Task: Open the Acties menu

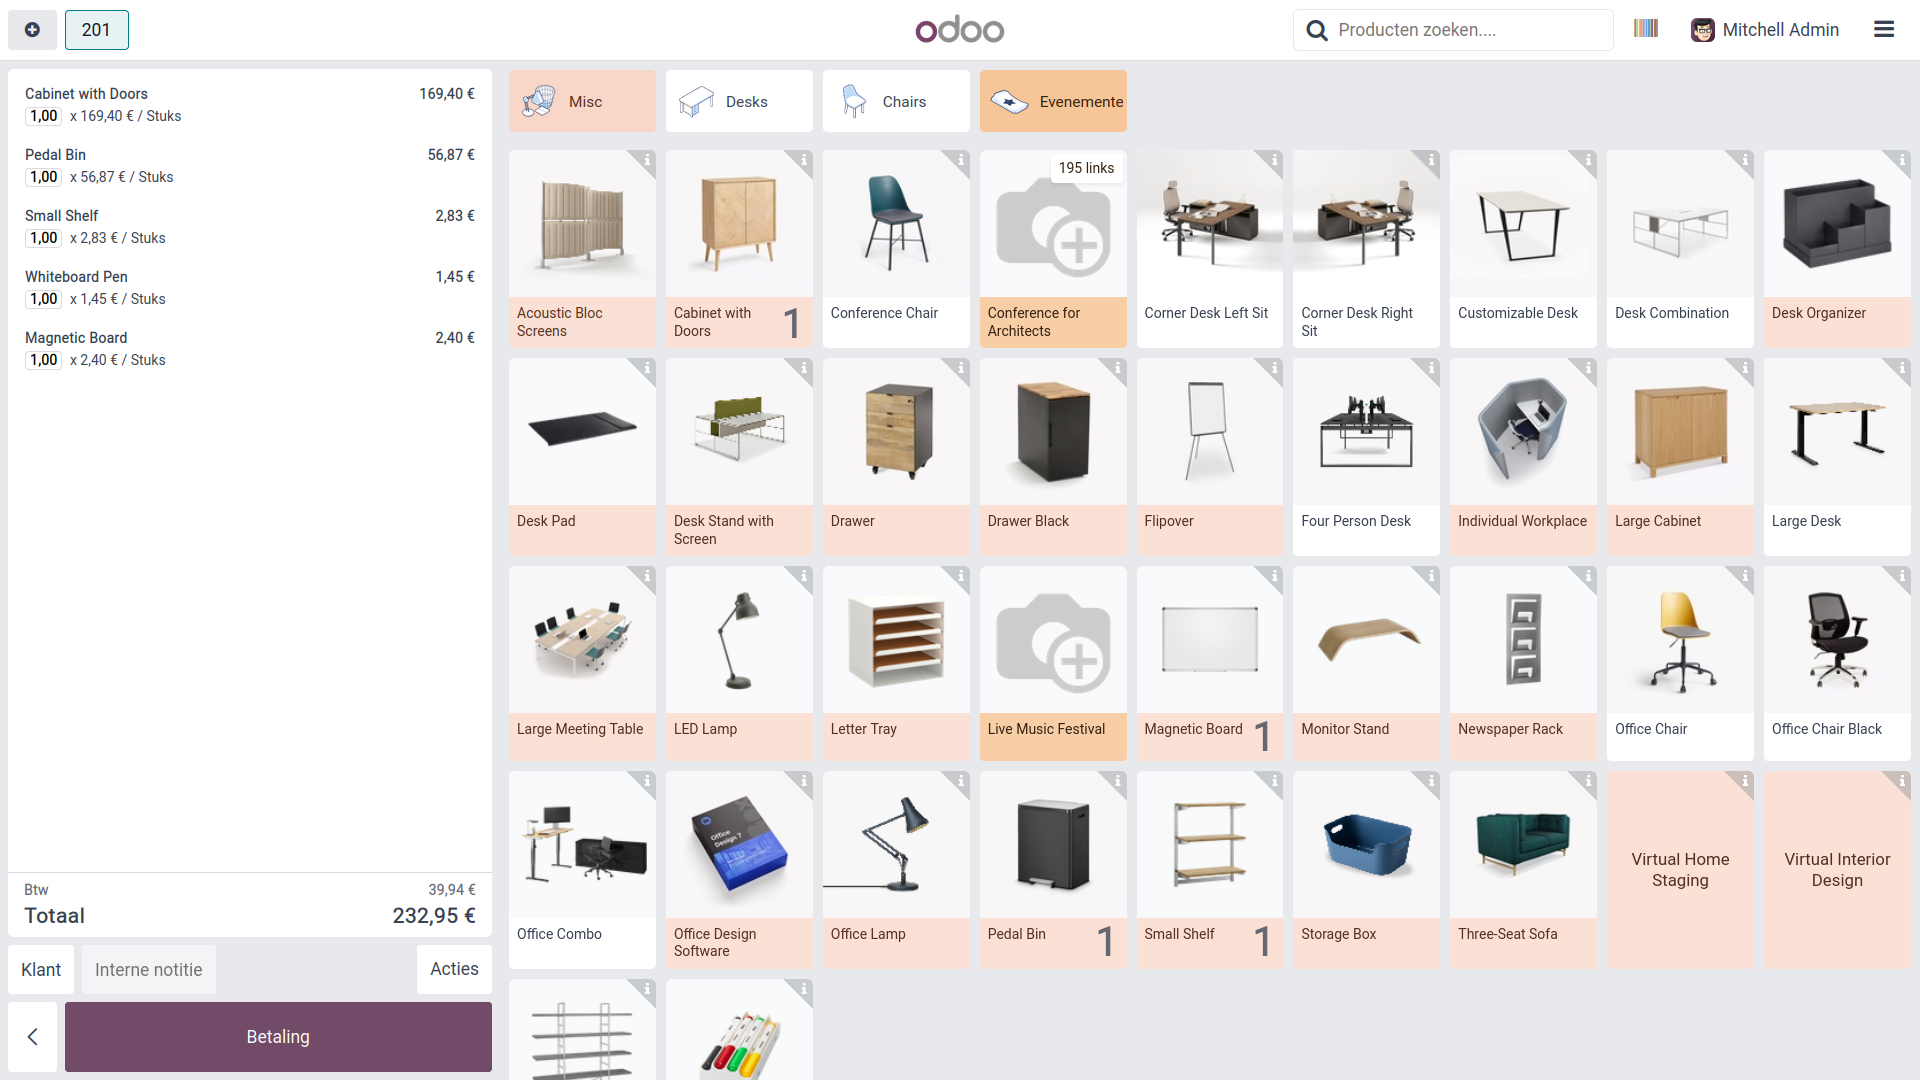Action: (454, 969)
